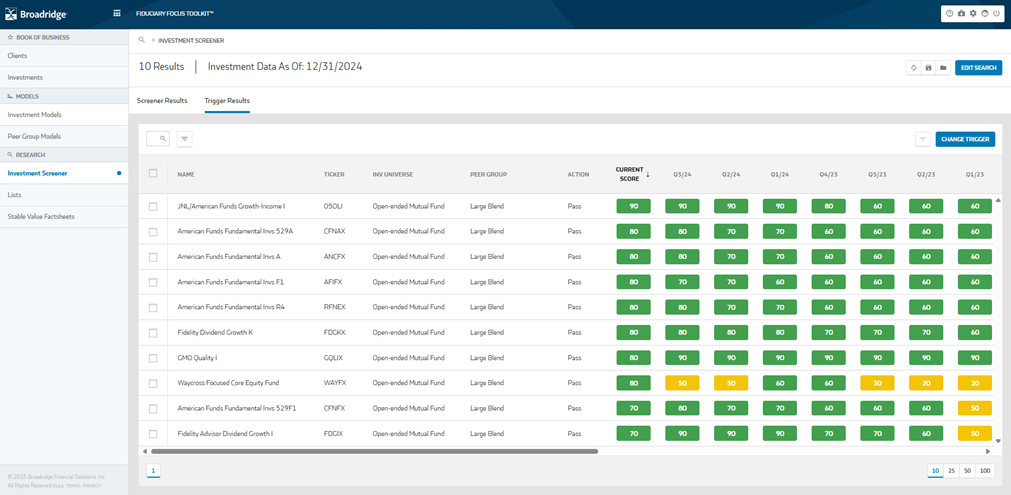The height and width of the screenshot is (495, 1011).
Task: Open Stable Value Factsheets in sidebar
Action: tap(64, 217)
